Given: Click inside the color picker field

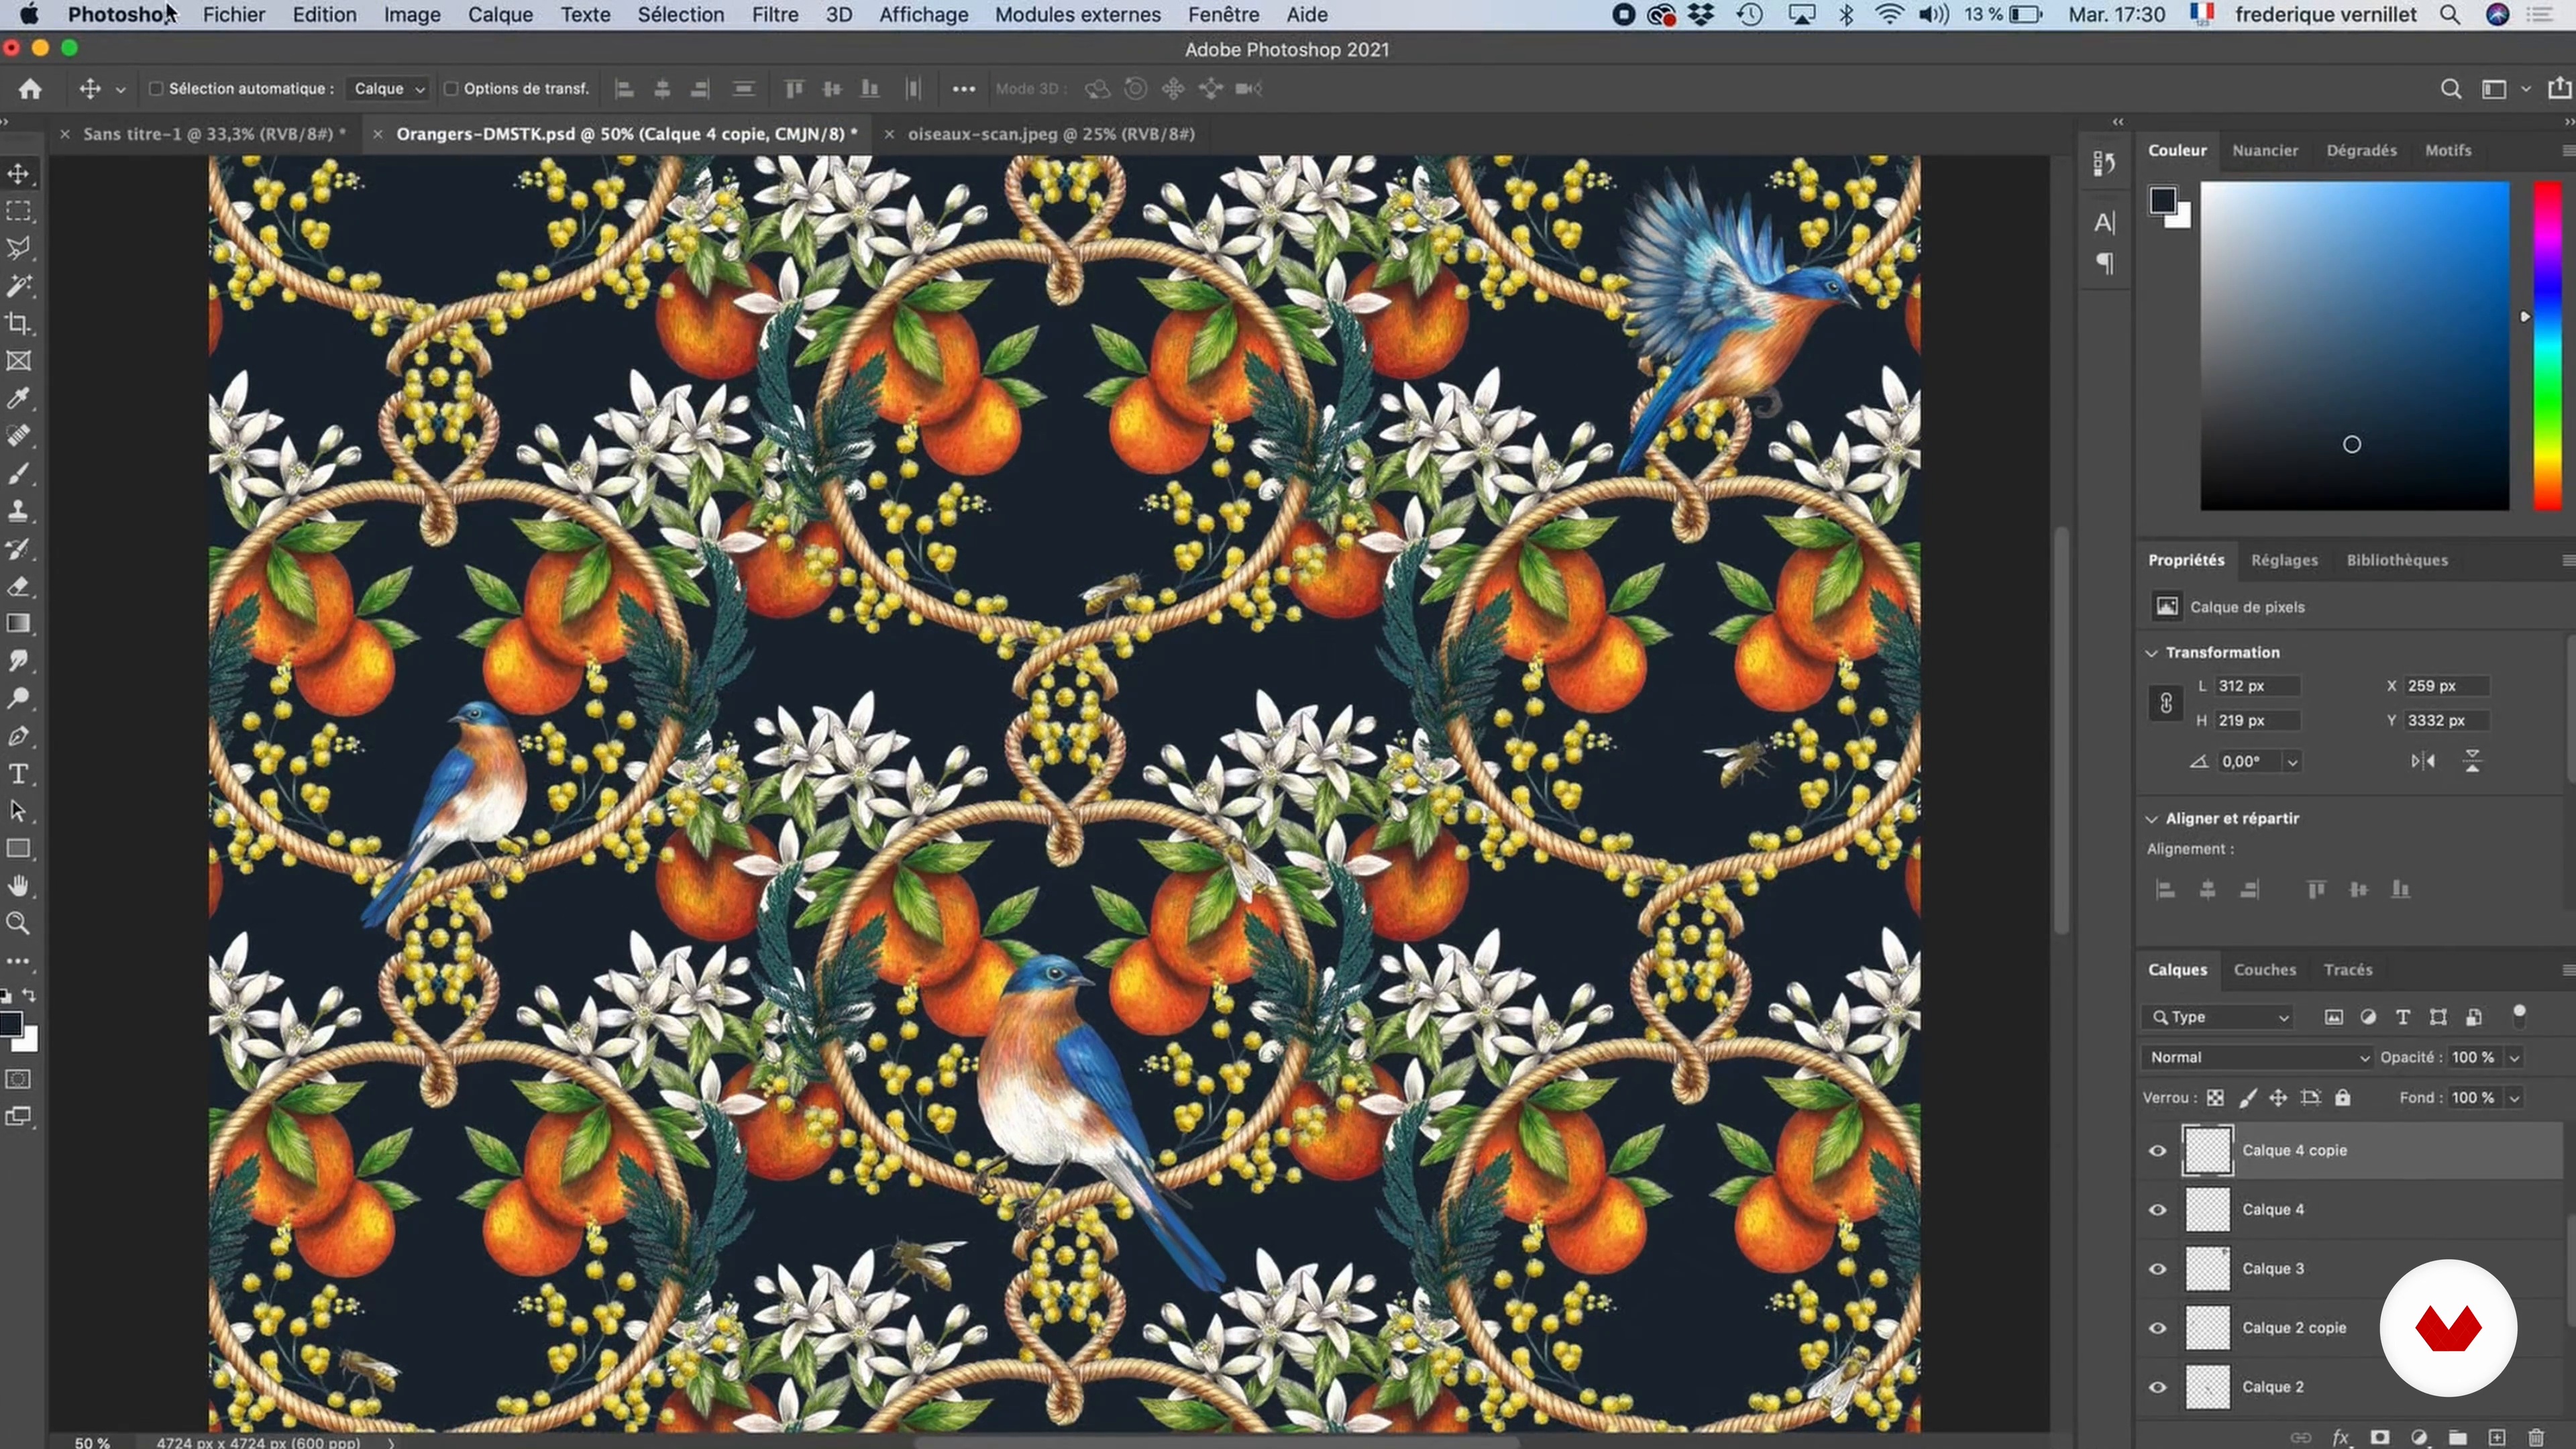Looking at the screenshot, I should (2354, 345).
